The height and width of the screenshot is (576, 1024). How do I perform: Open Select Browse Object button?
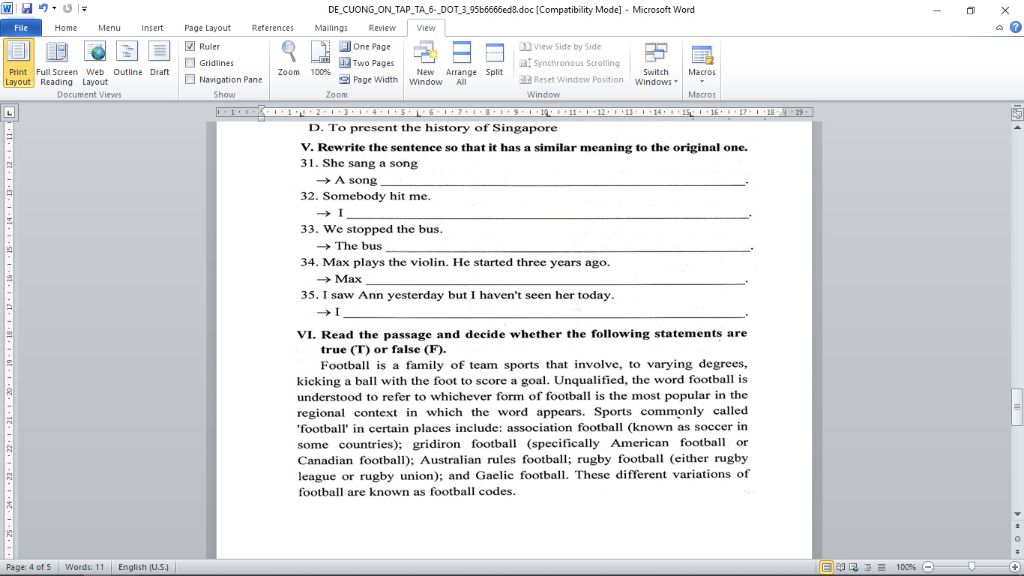[1017, 539]
